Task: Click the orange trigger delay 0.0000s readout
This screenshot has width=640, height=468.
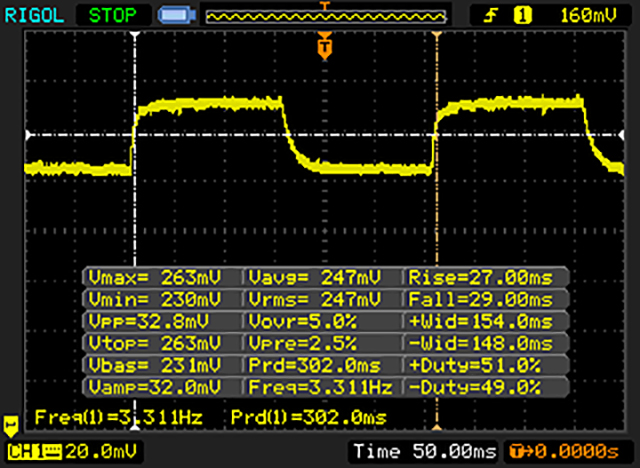Action: tap(565, 452)
